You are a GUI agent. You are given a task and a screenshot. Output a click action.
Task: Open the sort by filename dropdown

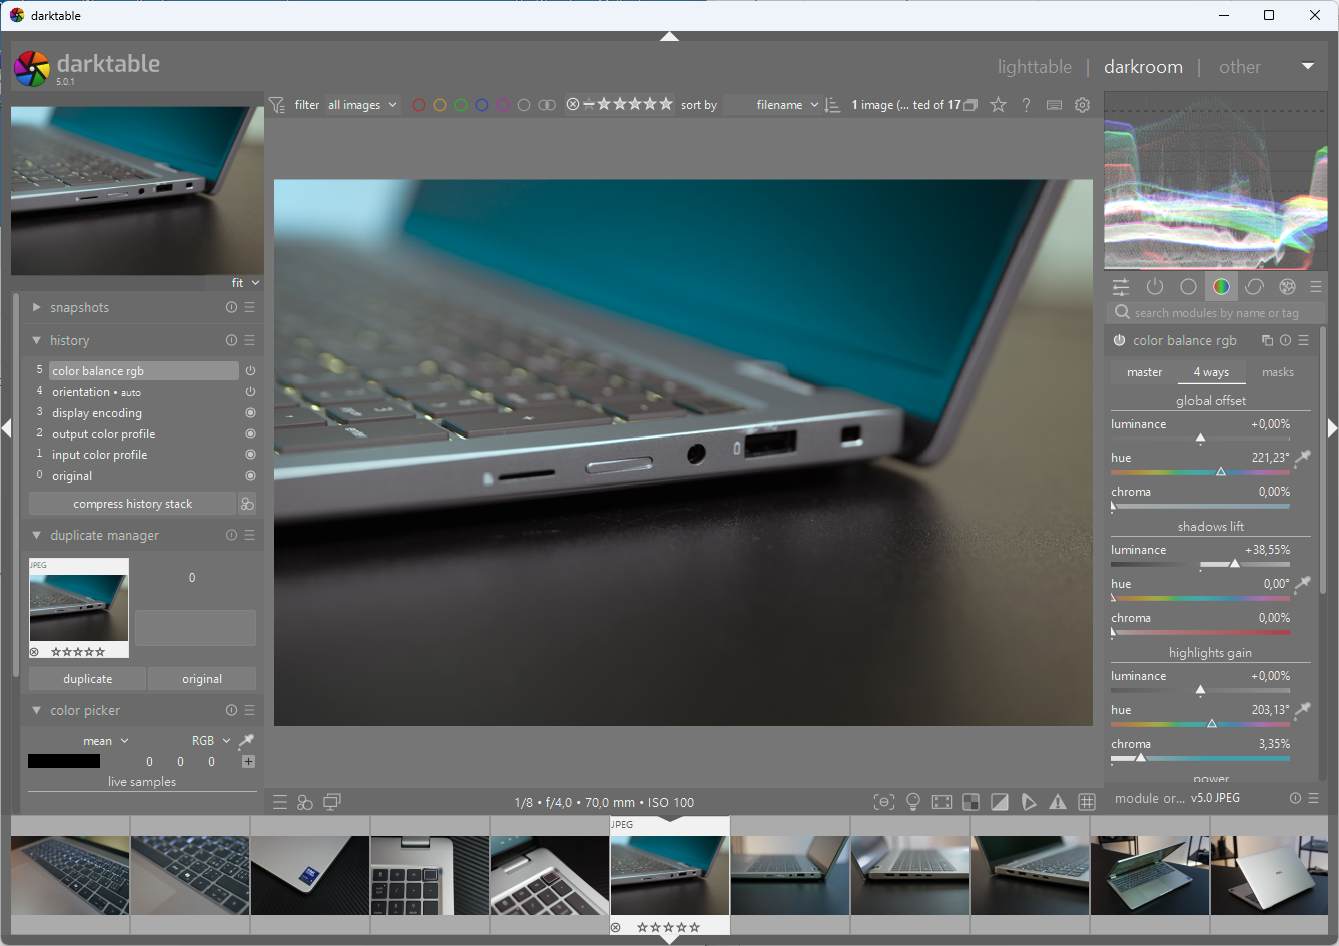(x=786, y=105)
